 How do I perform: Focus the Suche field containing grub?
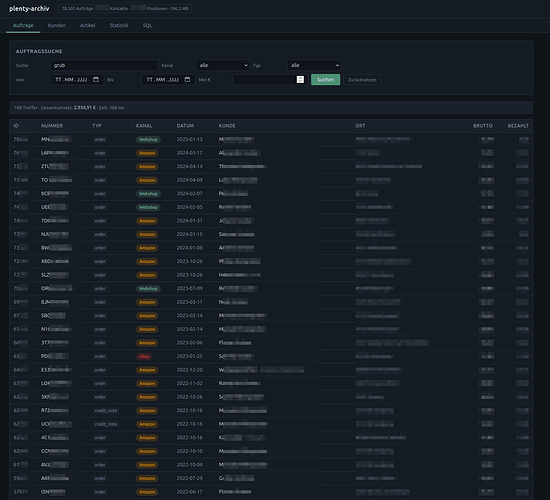[x=104, y=65]
